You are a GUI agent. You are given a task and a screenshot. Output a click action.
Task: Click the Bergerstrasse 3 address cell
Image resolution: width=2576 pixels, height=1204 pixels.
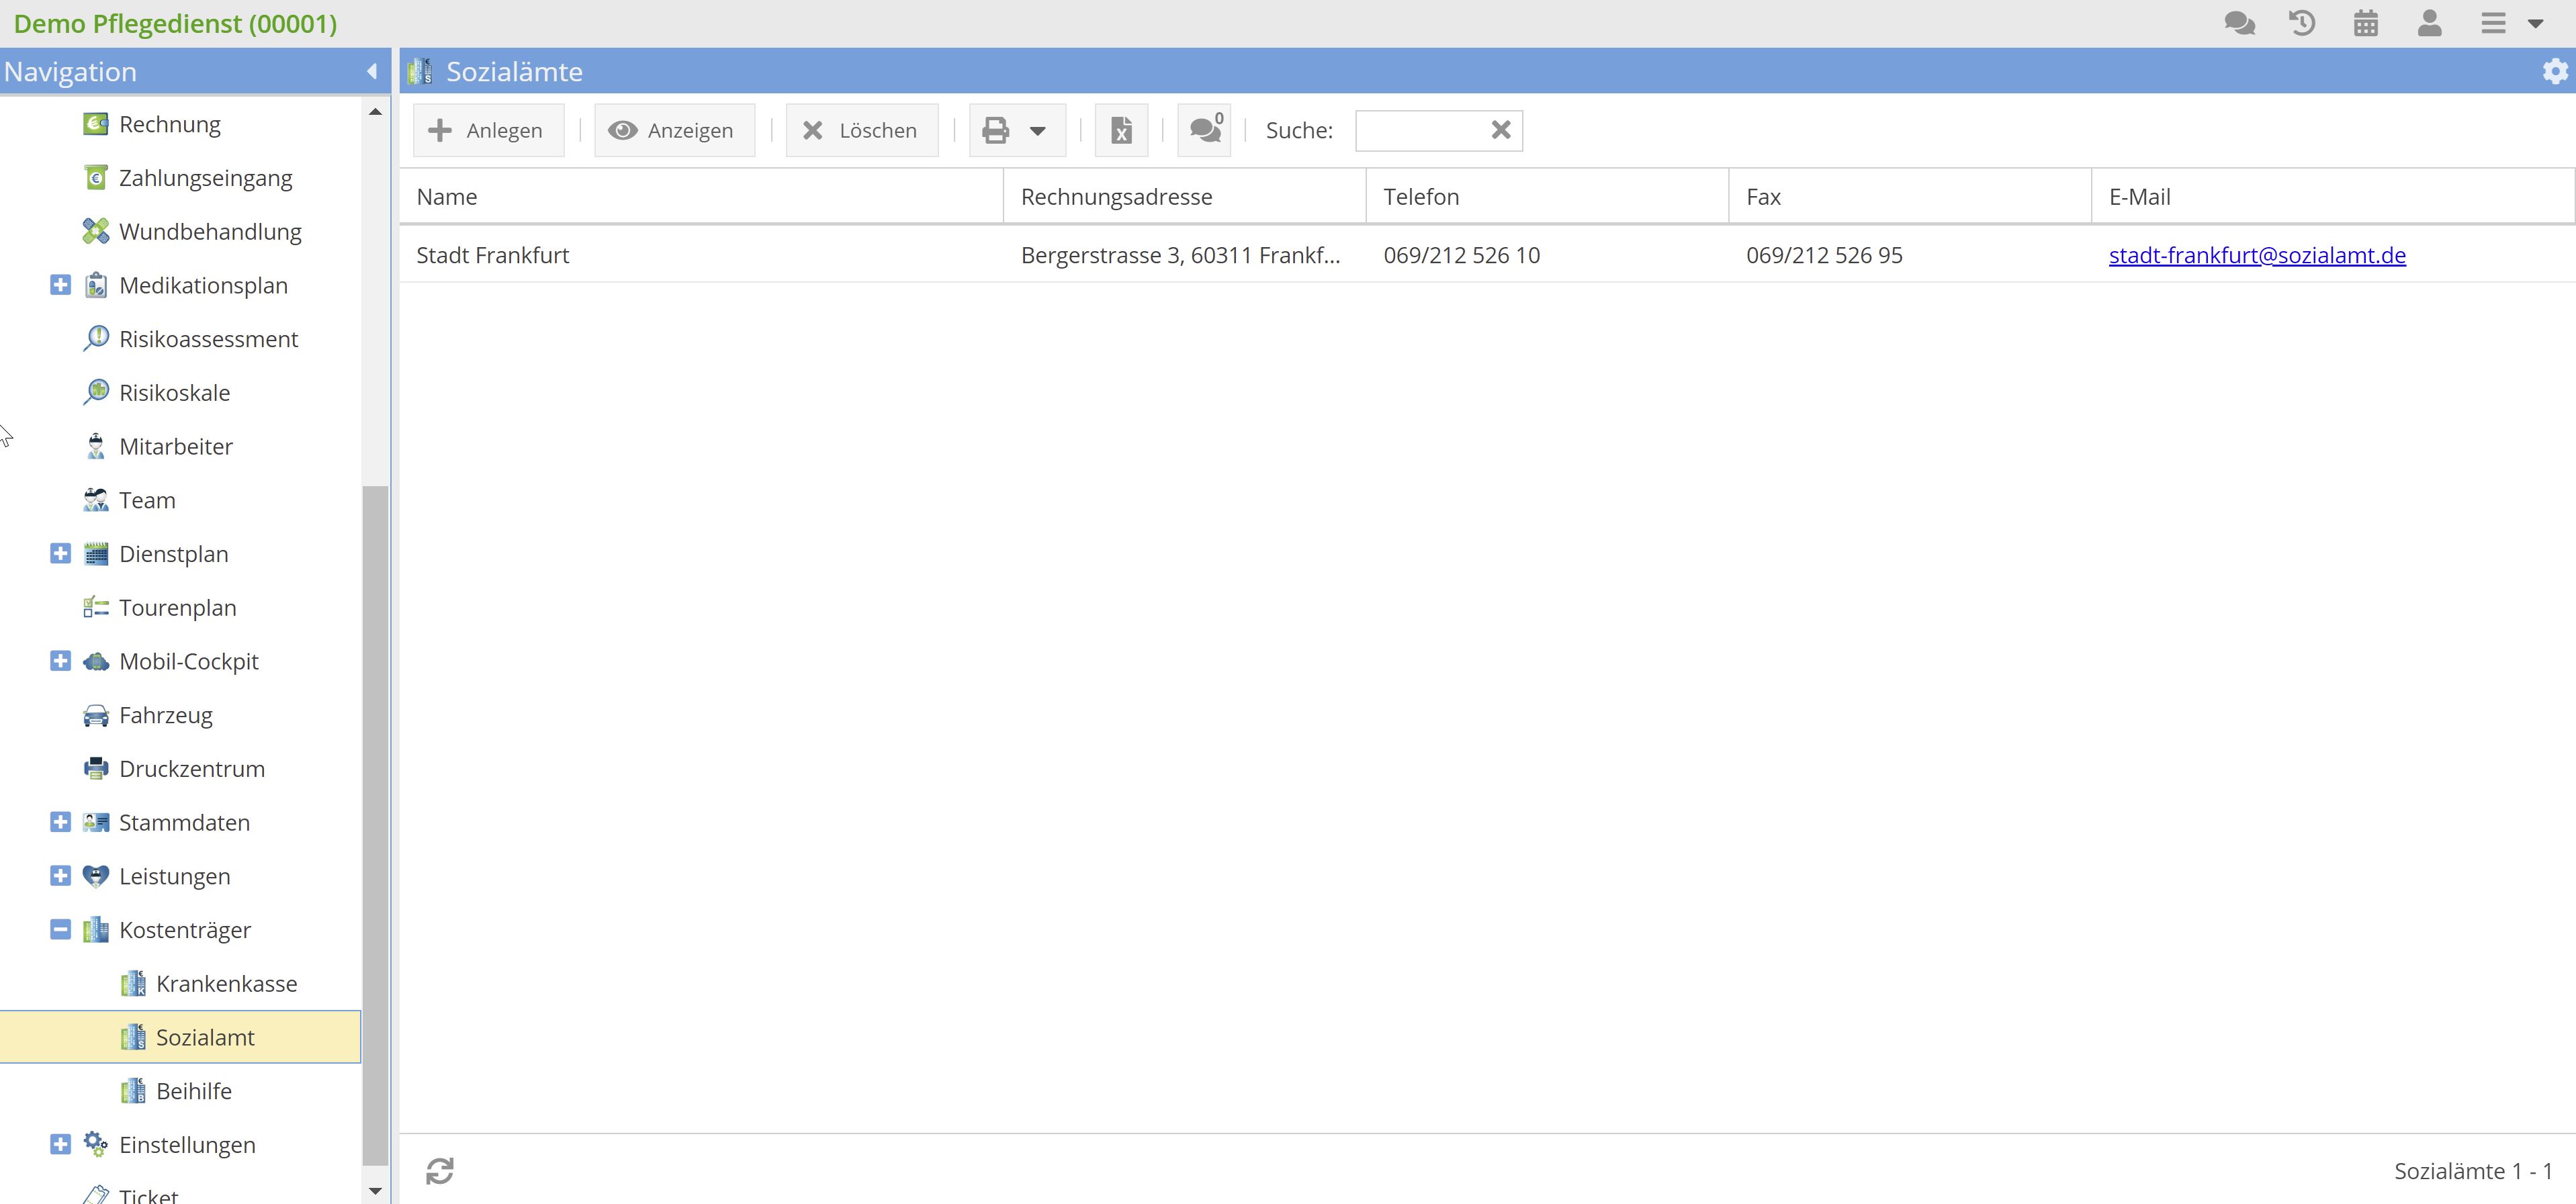[1180, 255]
